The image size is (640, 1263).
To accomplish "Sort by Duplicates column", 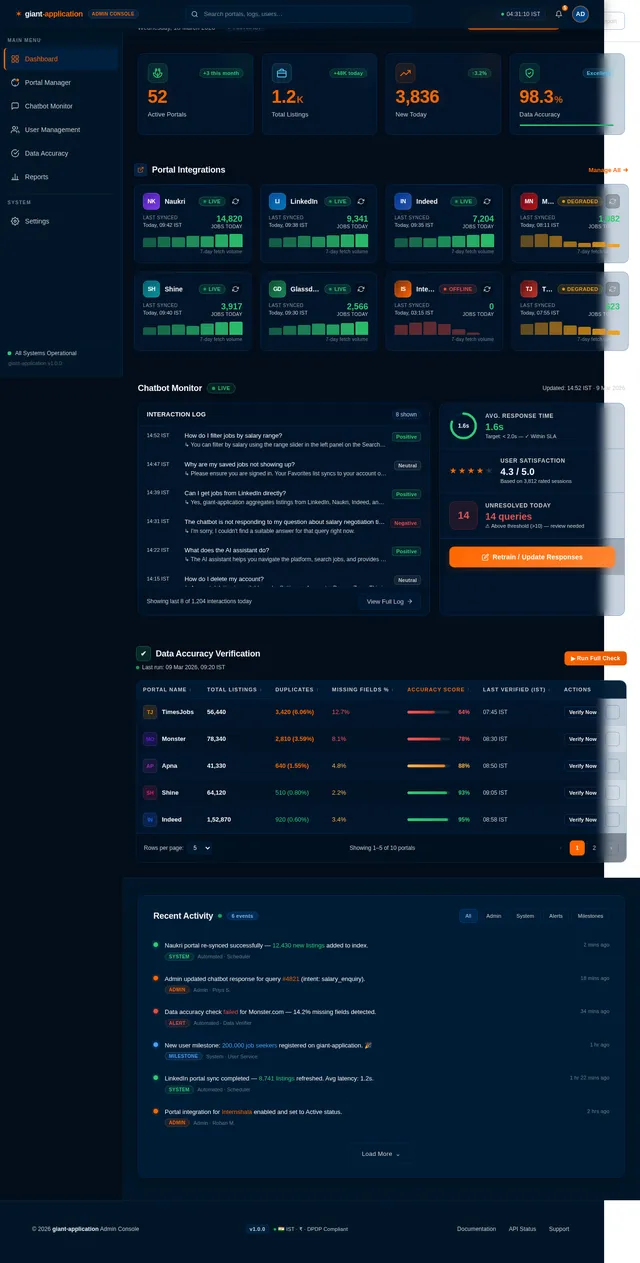I will tap(296, 689).
